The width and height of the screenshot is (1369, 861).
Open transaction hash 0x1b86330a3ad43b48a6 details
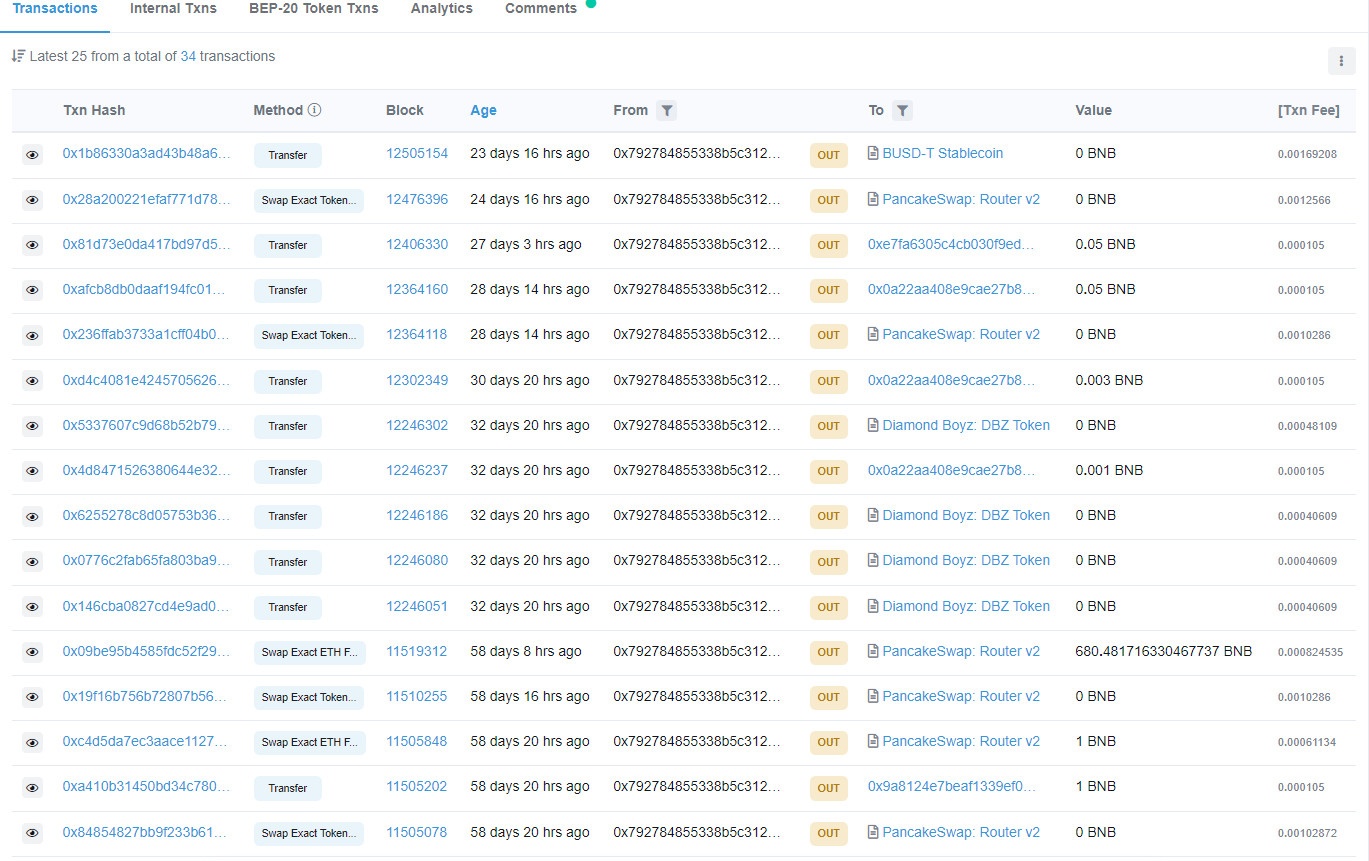(145, 154)
